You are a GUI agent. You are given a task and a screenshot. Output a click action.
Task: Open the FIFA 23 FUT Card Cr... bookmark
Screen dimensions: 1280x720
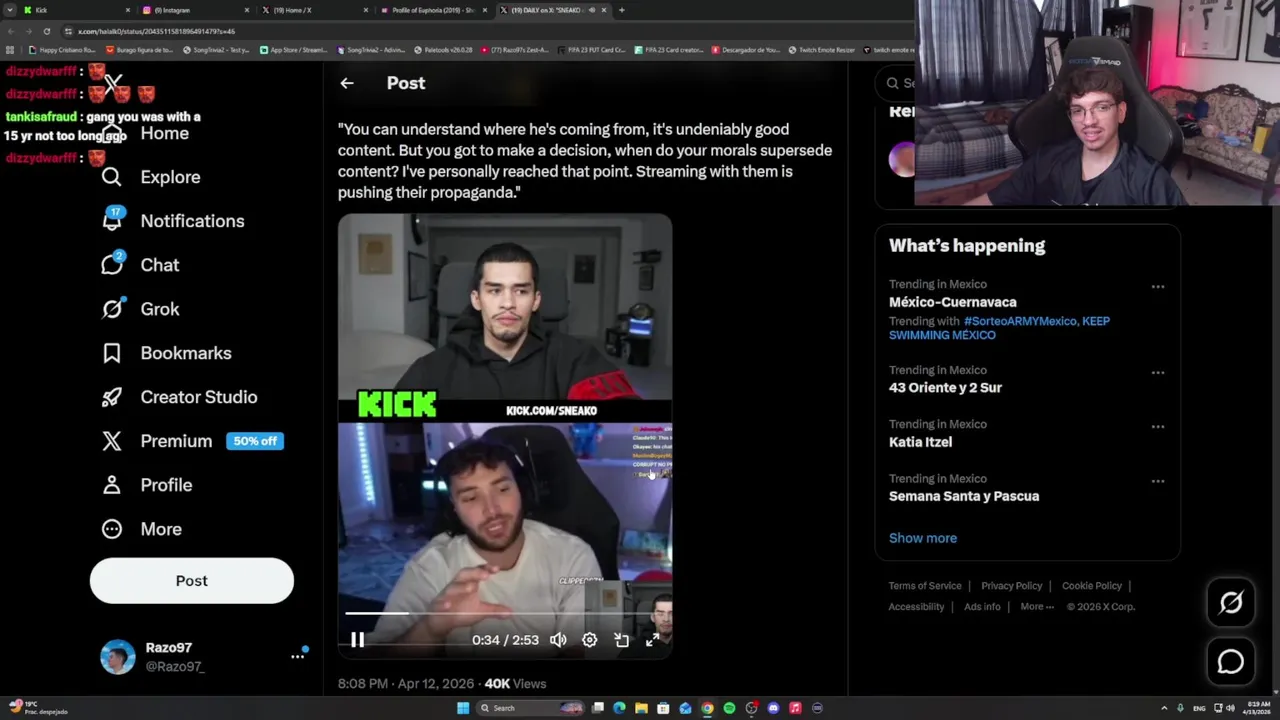click(x=591, y=50)
